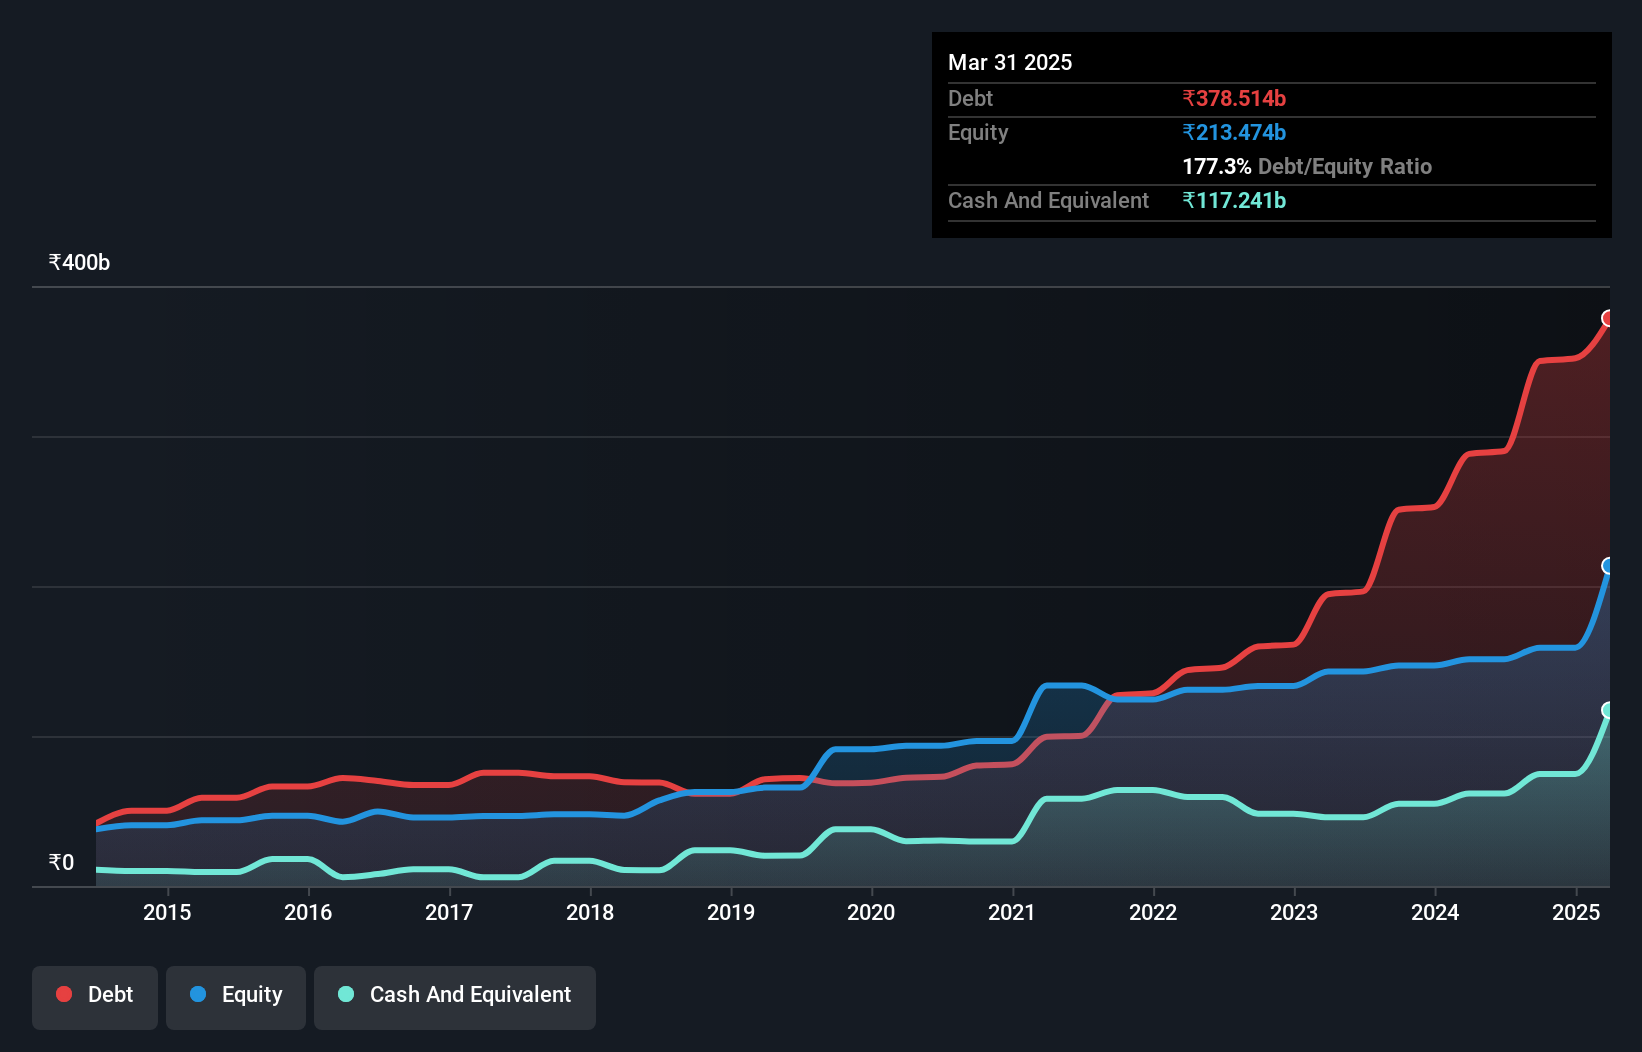The height and width of the screenshot is (1052, 1642).
Task: Click the 2022 x-axis label
Action: (1153, 912)
